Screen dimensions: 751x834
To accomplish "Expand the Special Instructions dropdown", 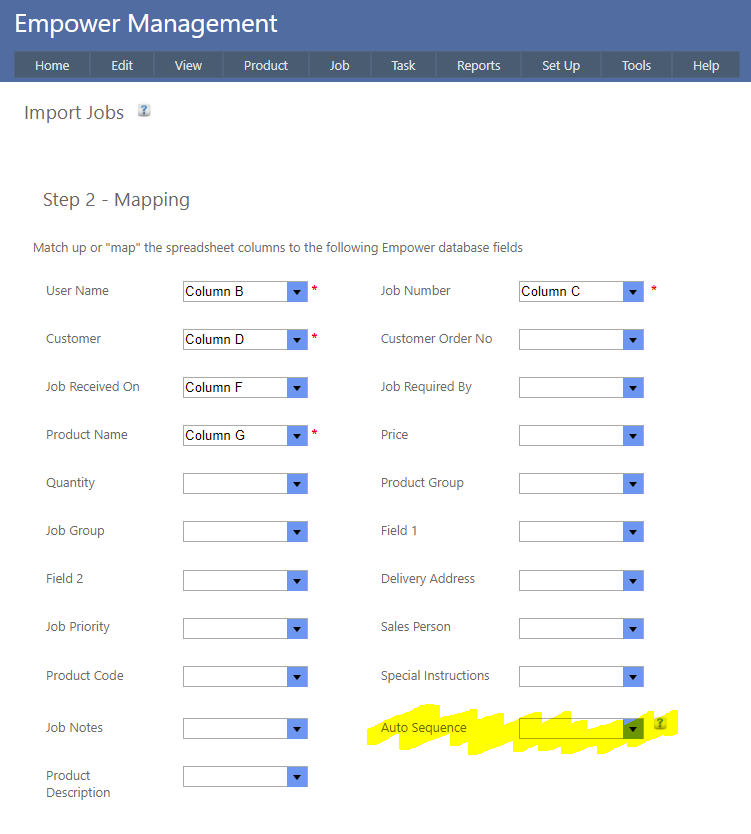I will tap(633, 677).
